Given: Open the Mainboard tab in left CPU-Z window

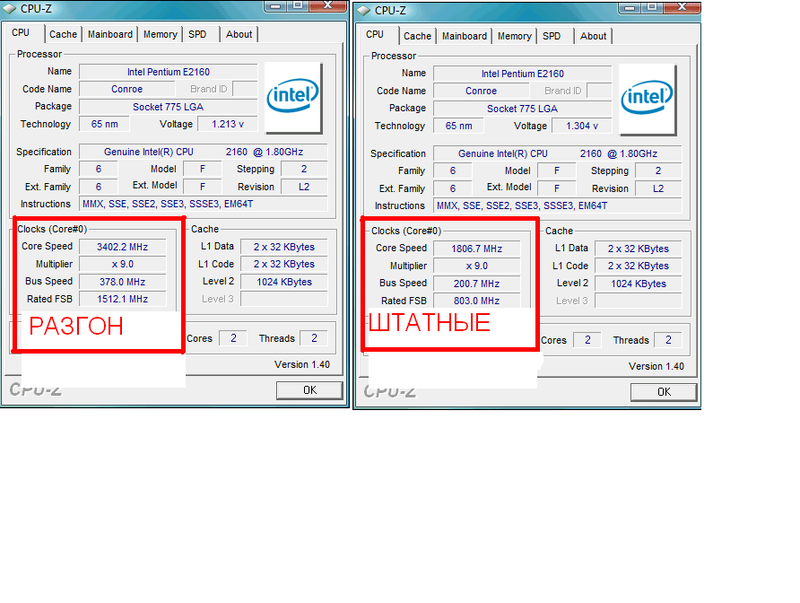Looking at the screenshot, I should pyautogui.click(x=110, y=34).
